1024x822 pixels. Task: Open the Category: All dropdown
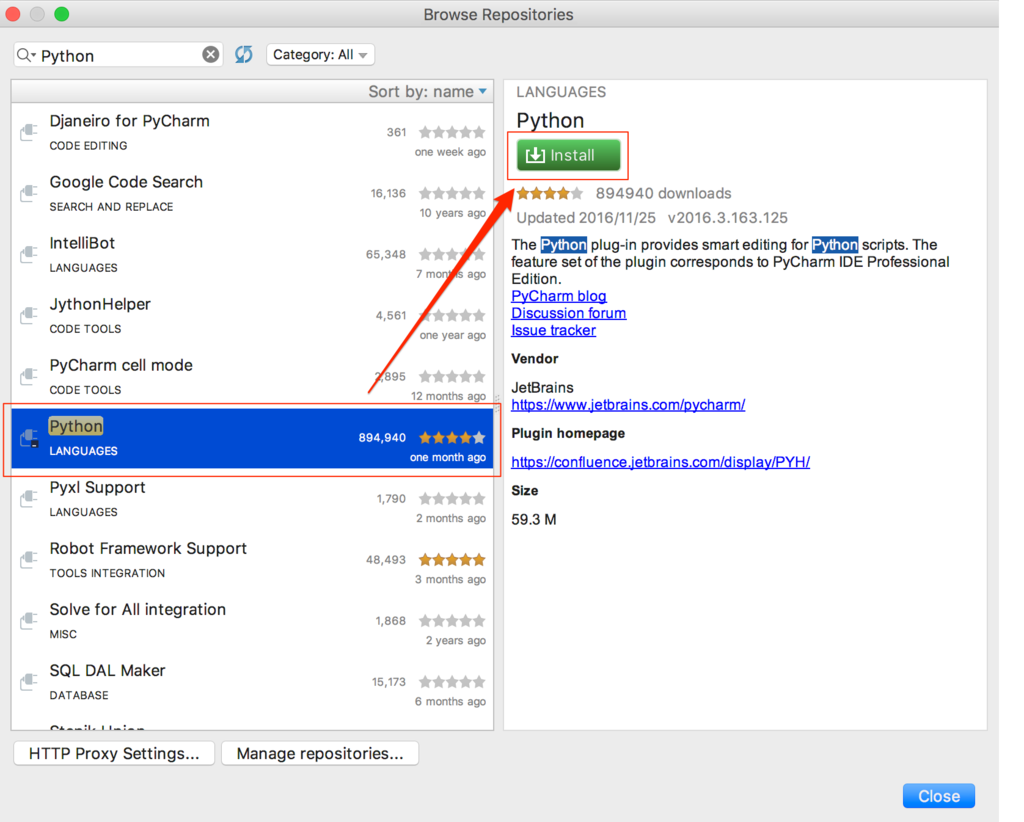point(320,55)
